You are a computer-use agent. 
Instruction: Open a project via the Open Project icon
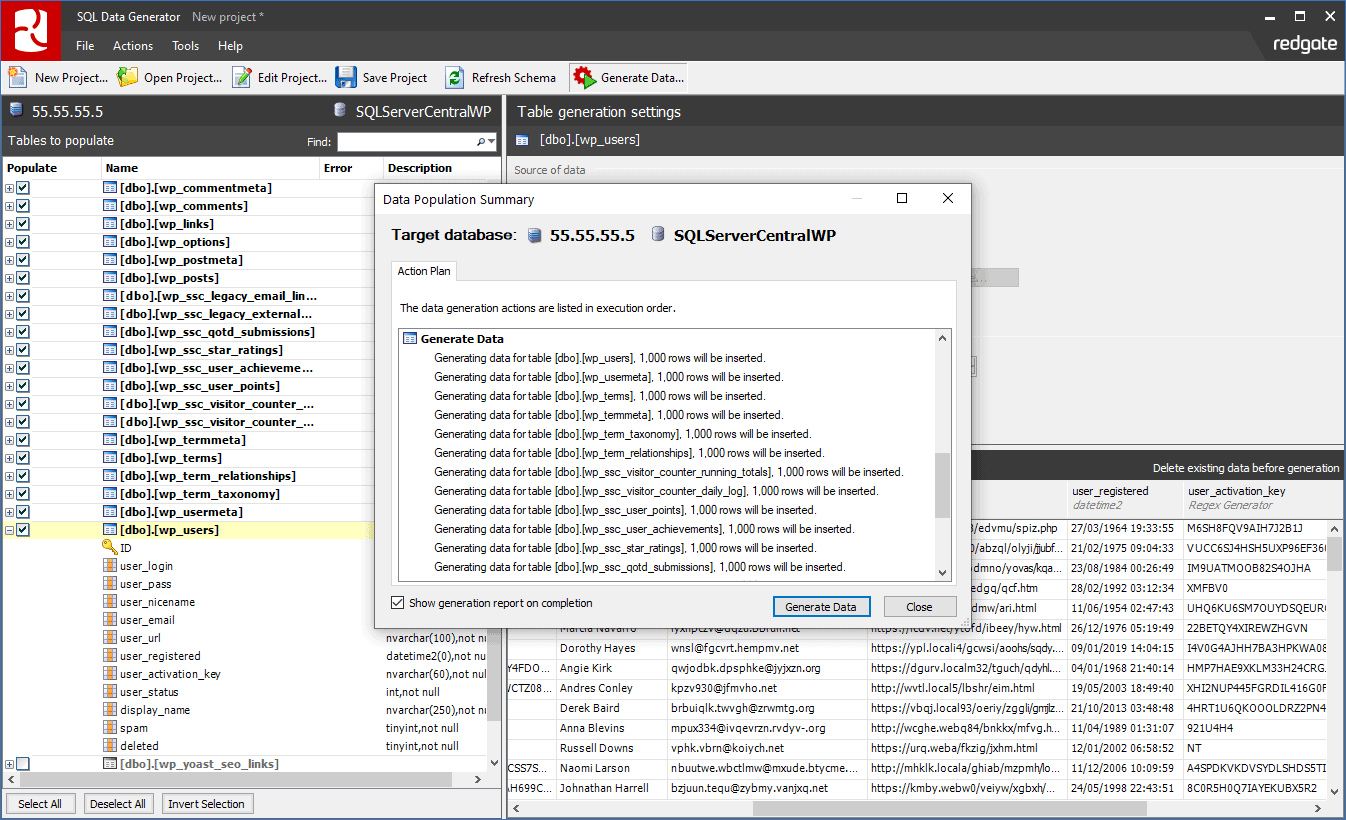click(x=126, y=77)
